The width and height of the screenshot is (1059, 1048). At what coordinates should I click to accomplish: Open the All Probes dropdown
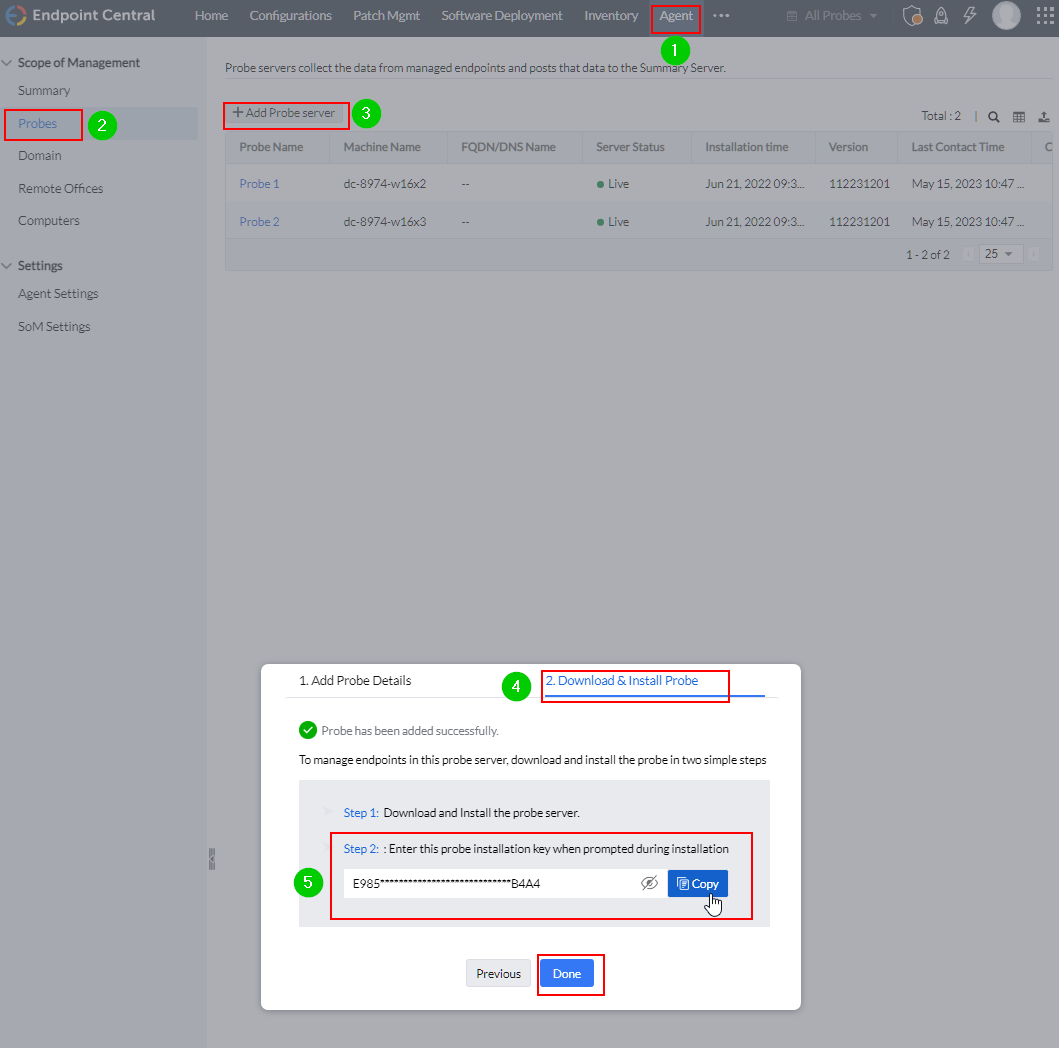click(x=832, y=16)
